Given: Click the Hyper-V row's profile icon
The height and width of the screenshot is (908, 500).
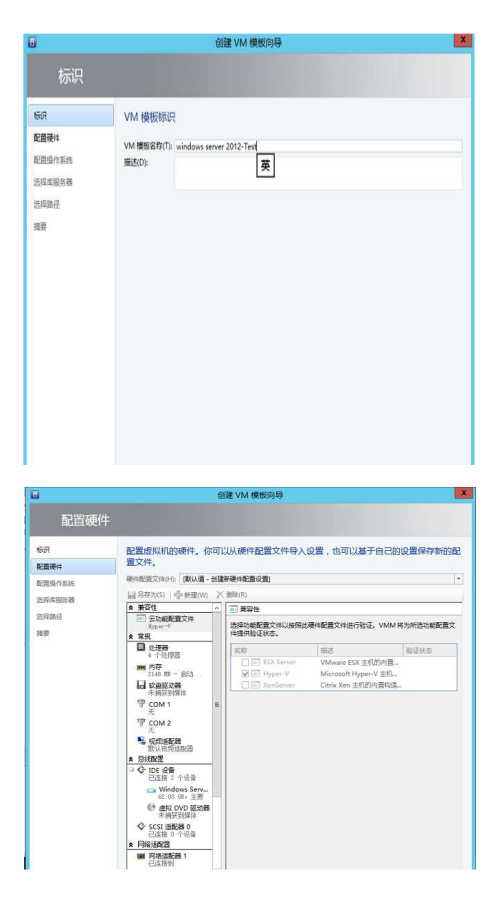Looking at the screenshot, I should [x=256, y=674].
